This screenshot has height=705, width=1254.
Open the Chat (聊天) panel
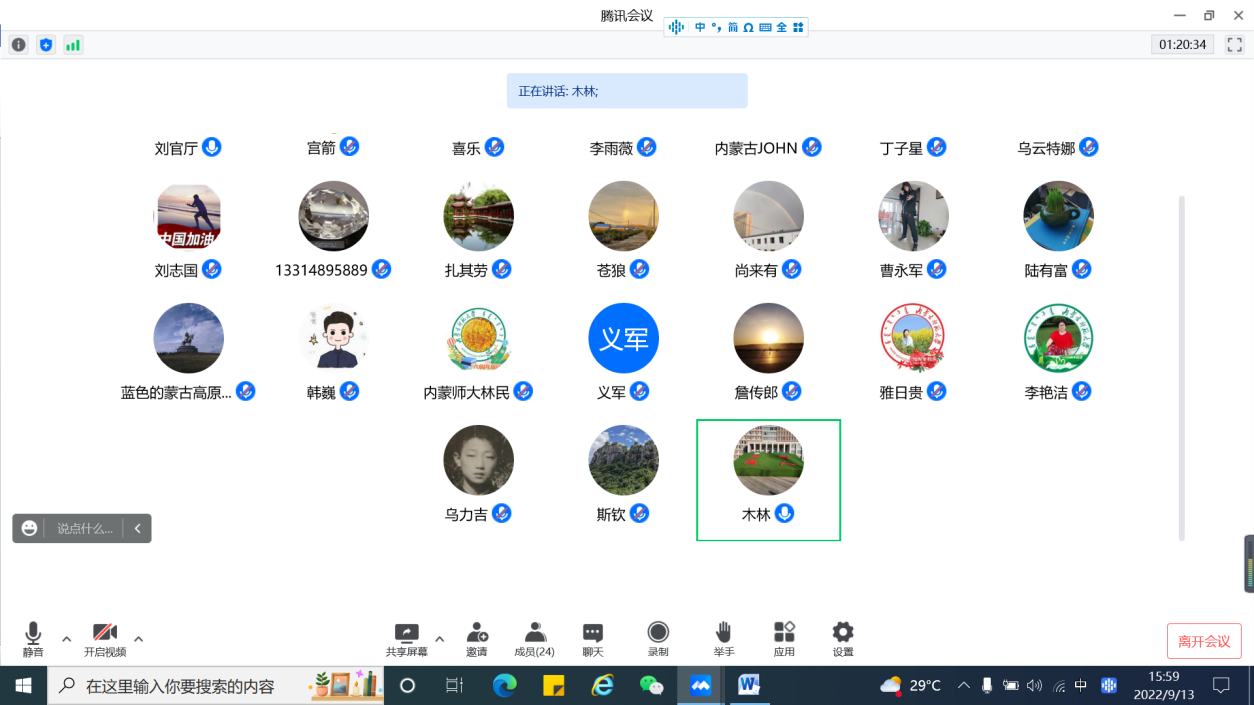point(593,638)
